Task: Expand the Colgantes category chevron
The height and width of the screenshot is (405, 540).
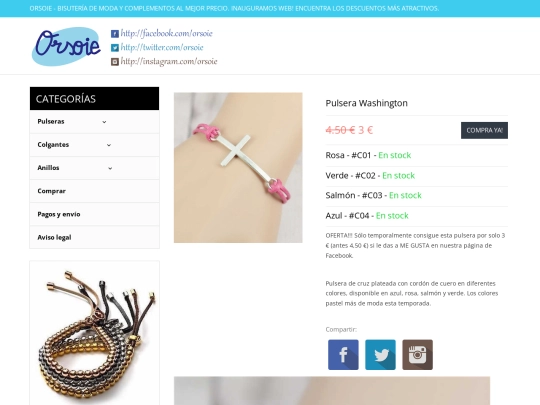Action: click(x=109, y=145)
